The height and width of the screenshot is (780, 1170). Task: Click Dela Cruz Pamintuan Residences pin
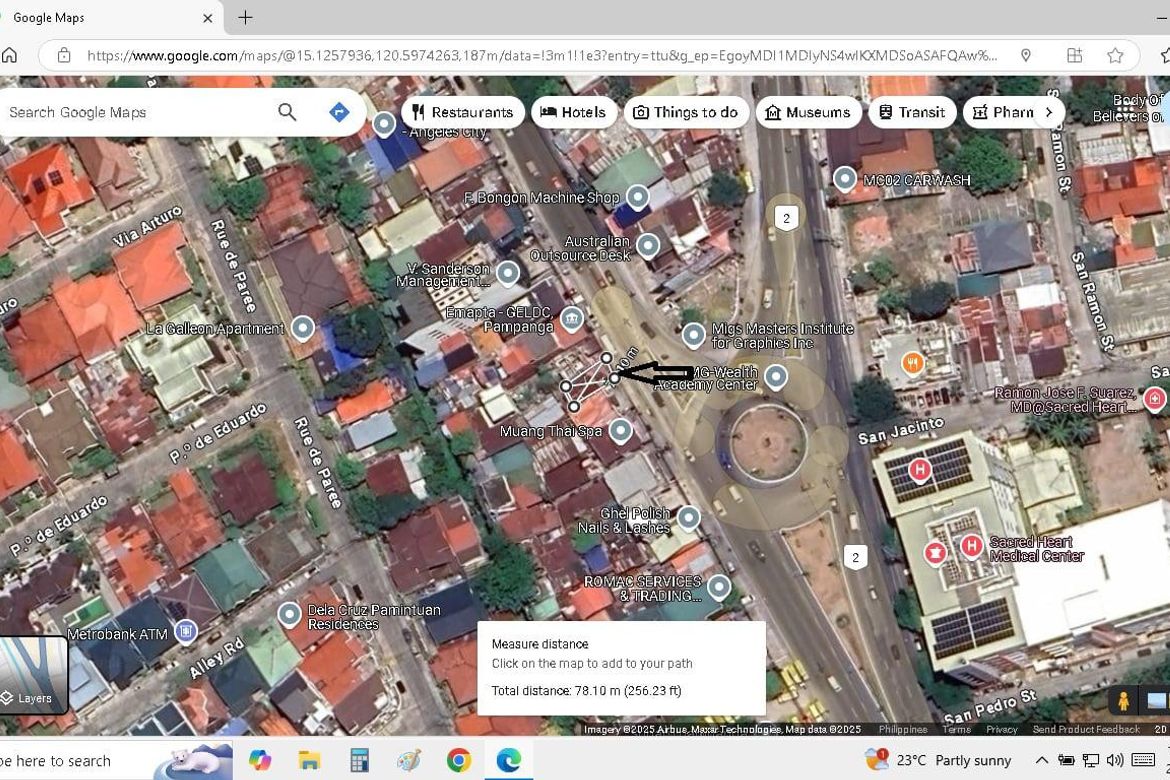point(289,615)
